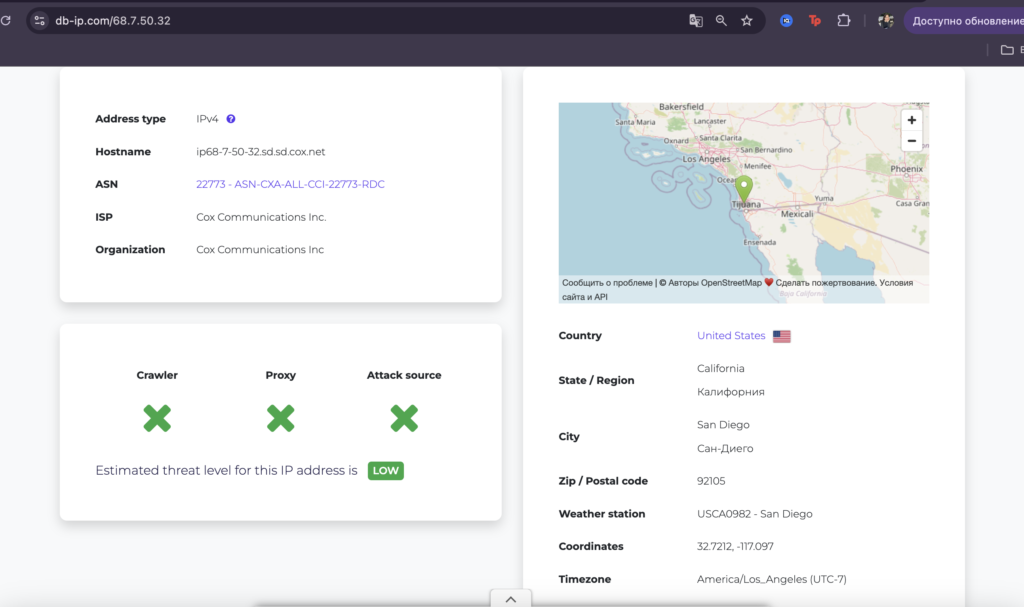The width and height of the screenshot is (1024, 607).
Task: Select the zip code 92105
Action: pyautogui.click(x=711, y=481)
